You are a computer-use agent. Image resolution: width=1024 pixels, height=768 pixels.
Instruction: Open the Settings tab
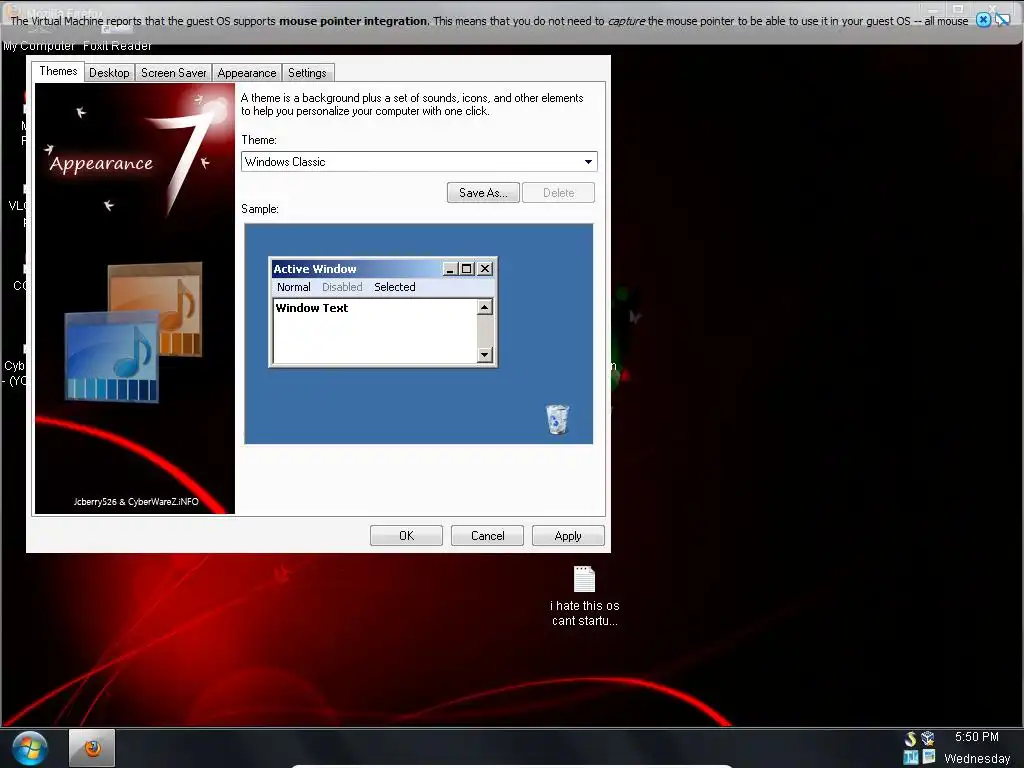click(307, 73)
